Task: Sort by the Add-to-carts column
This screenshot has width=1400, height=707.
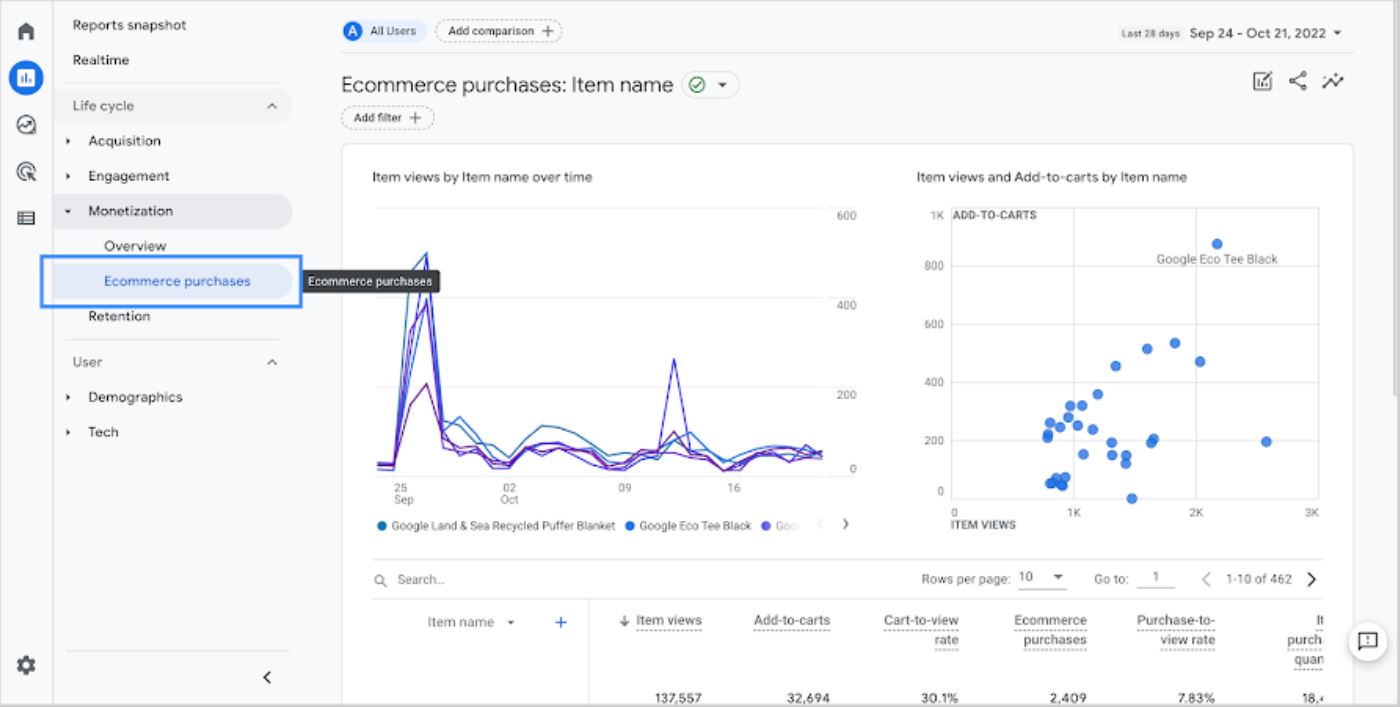Action: coord(792,621)
